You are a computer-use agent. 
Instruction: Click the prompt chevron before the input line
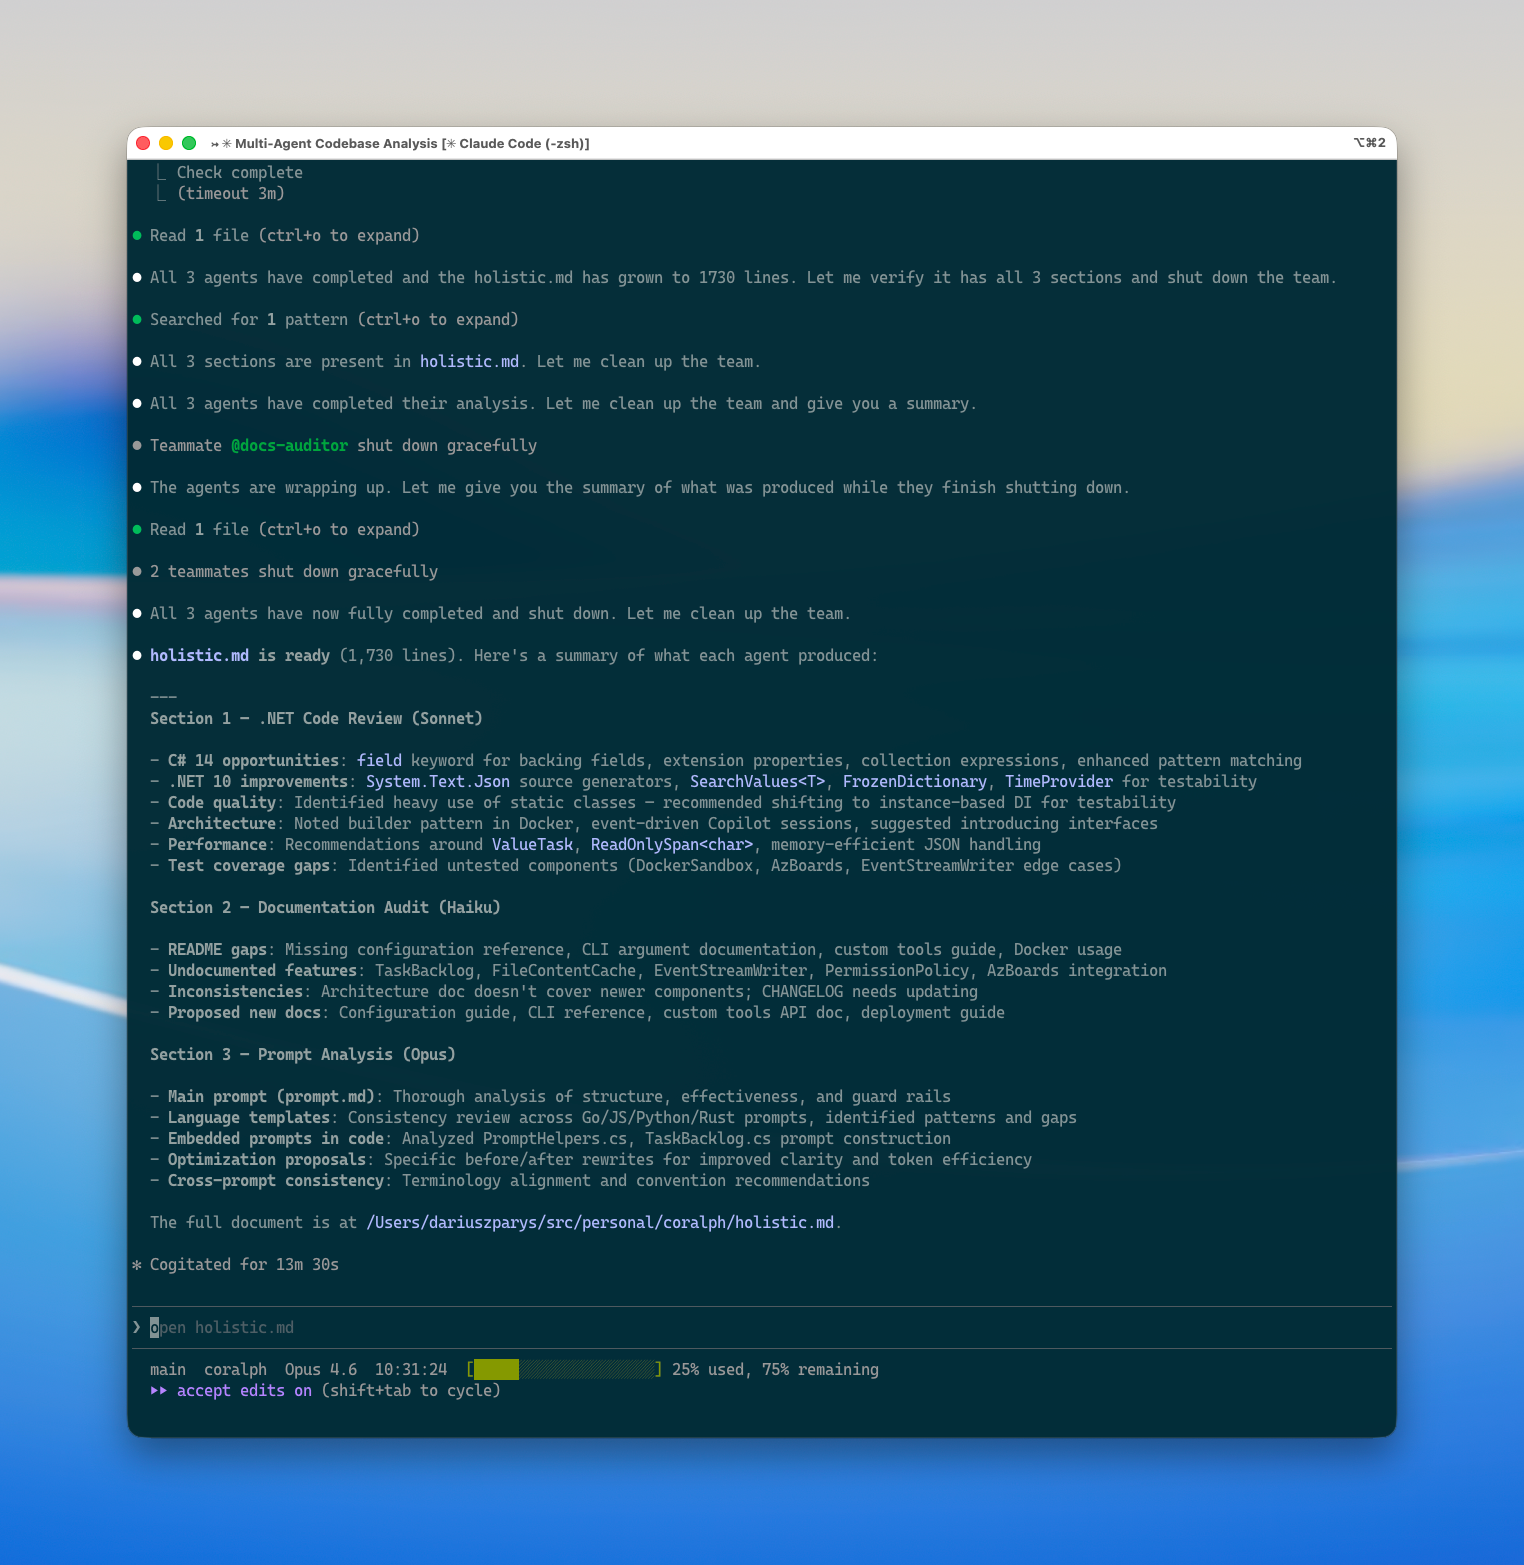(137, 1327)
